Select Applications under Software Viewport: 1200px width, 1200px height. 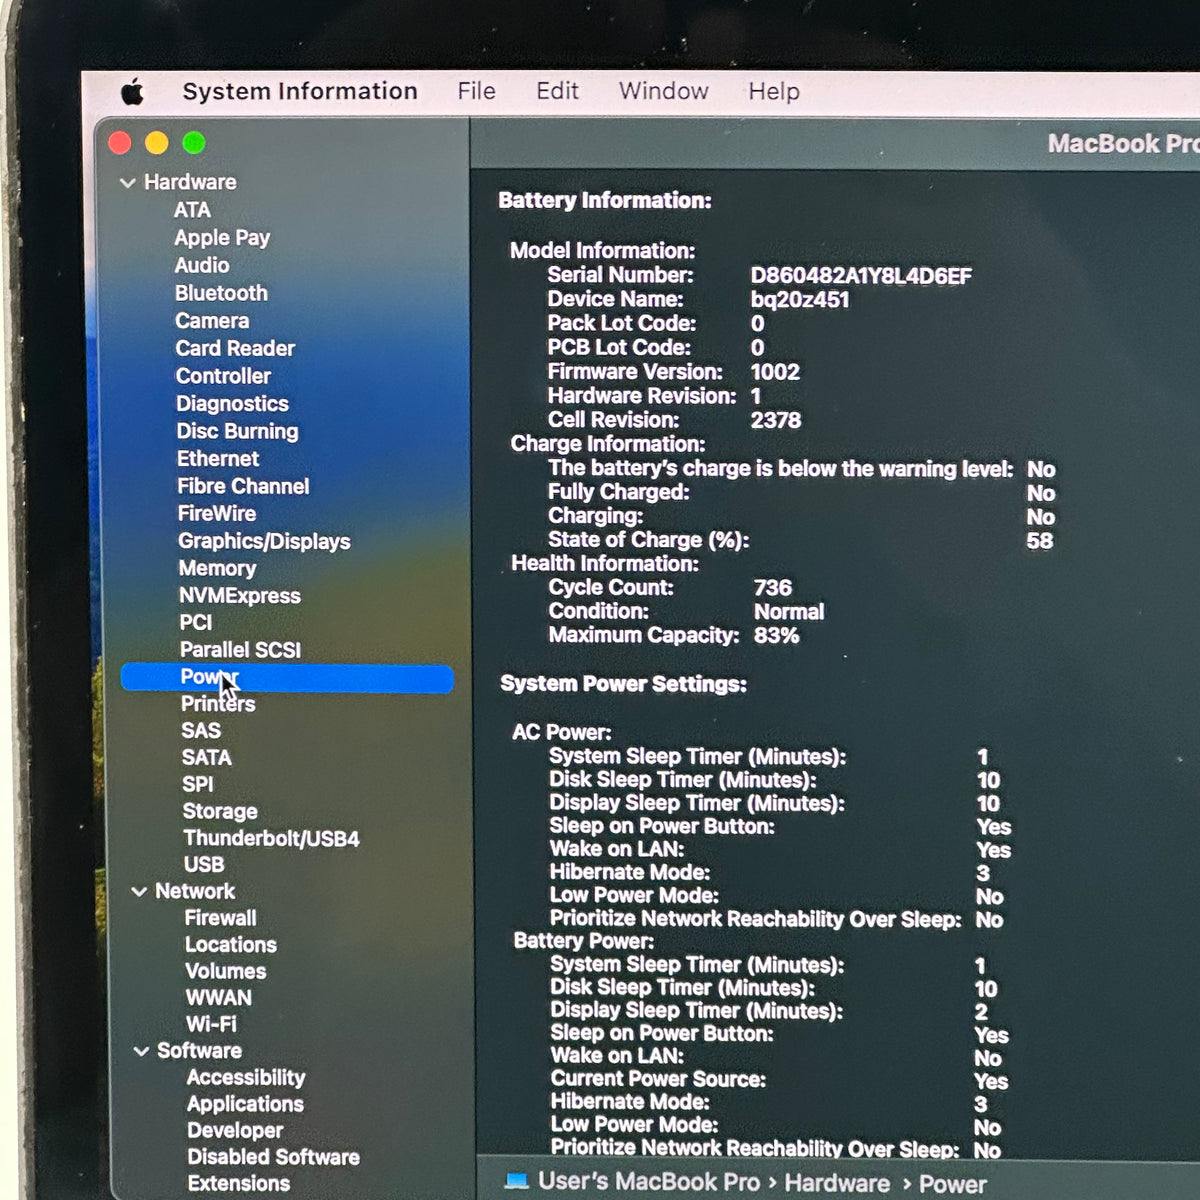[245, 1105]
